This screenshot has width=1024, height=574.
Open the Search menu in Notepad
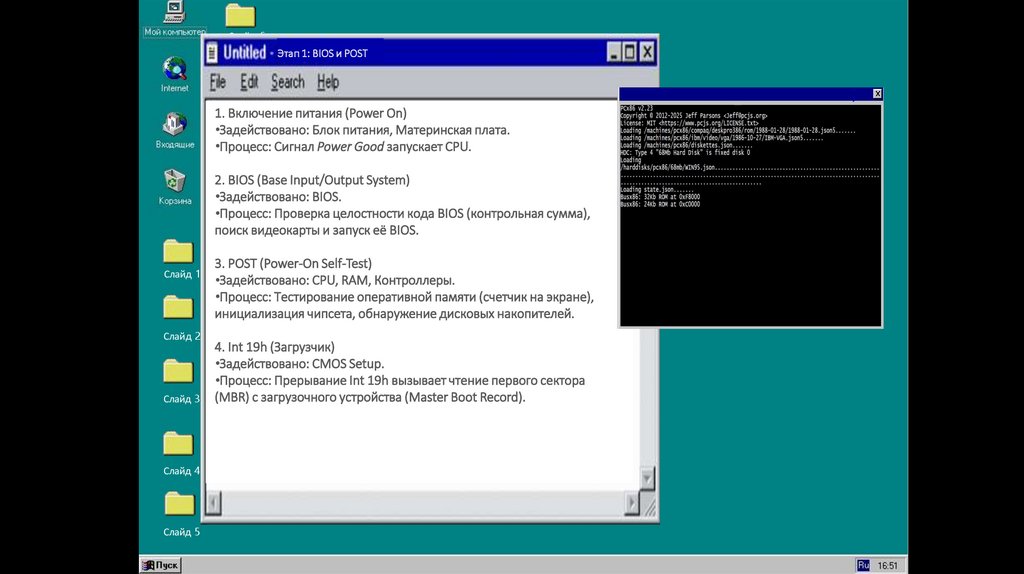click(x=287, y=82)
